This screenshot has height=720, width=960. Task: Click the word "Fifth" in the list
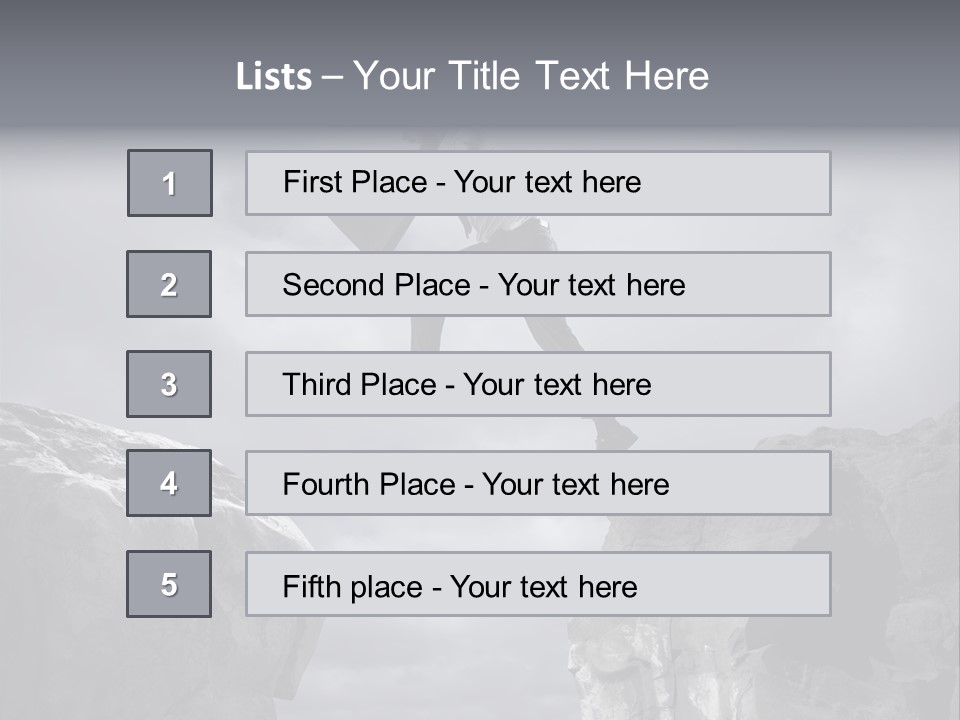[311, 586]
